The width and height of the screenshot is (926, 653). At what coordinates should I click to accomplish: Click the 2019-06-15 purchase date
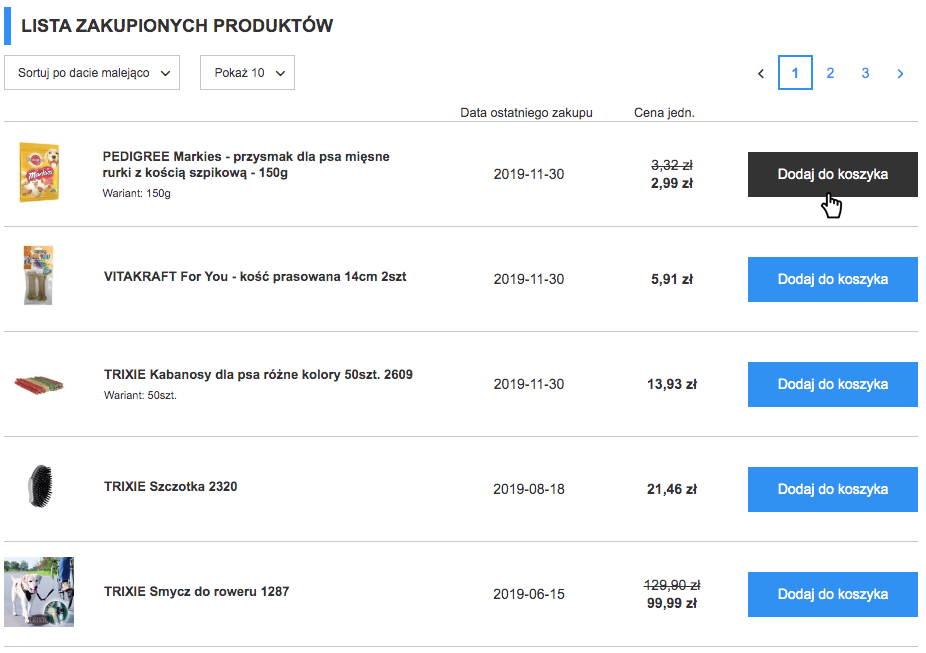(529, 595)
